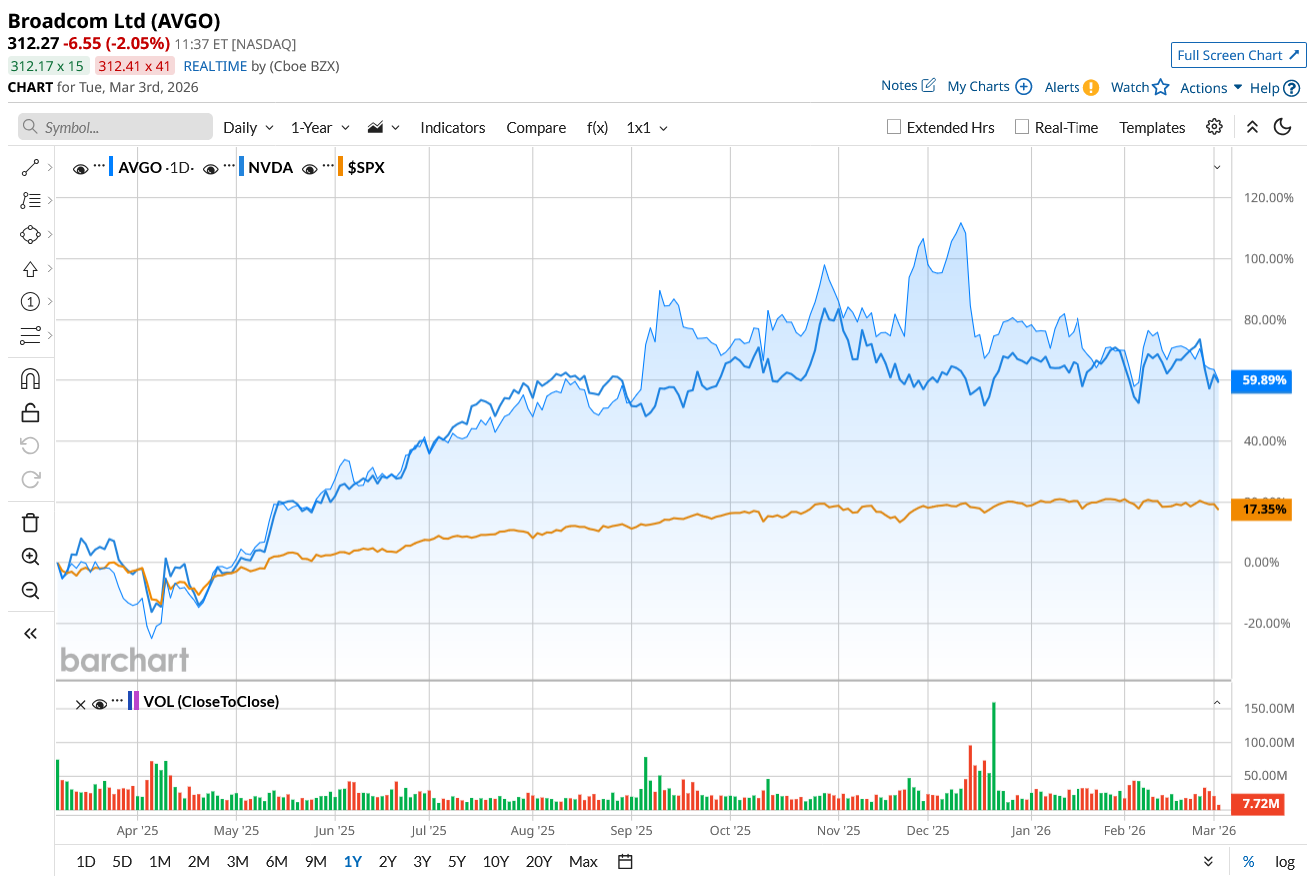Viewport: 1308px width, 876px height.
Task: Click the lock drawings padlock icon
Action: (30, 412)
